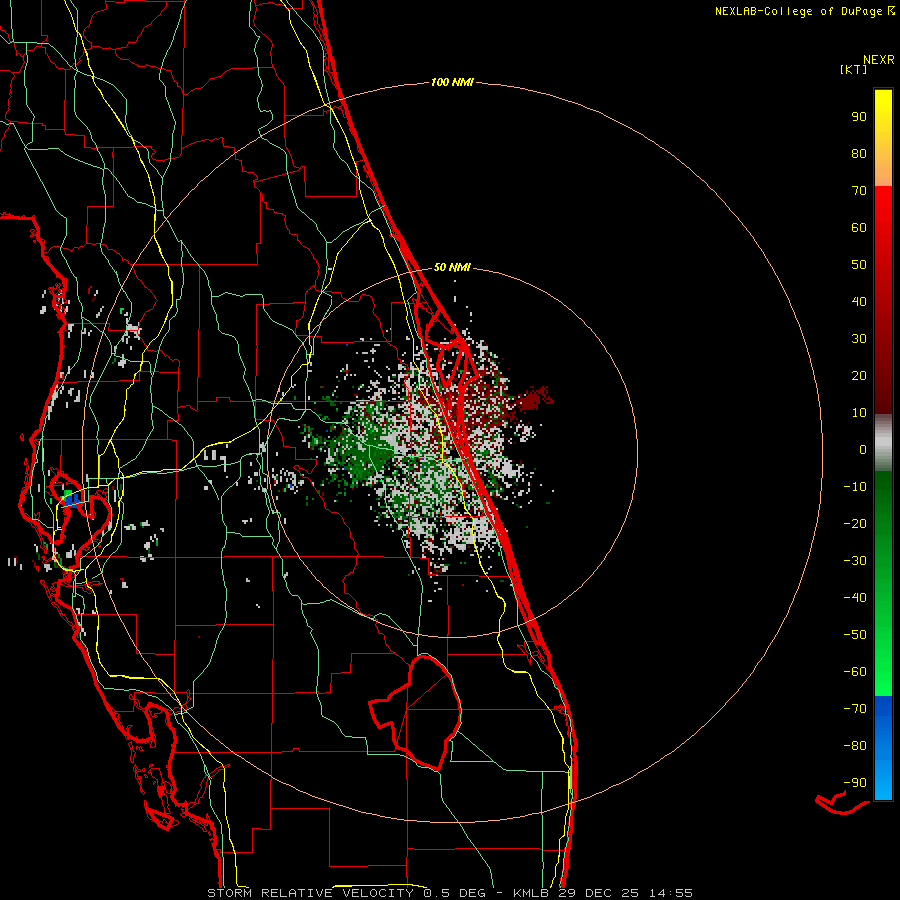Click inside the Lake Okeechobee outline
The image size is (900, 900).
click(428, 712)
